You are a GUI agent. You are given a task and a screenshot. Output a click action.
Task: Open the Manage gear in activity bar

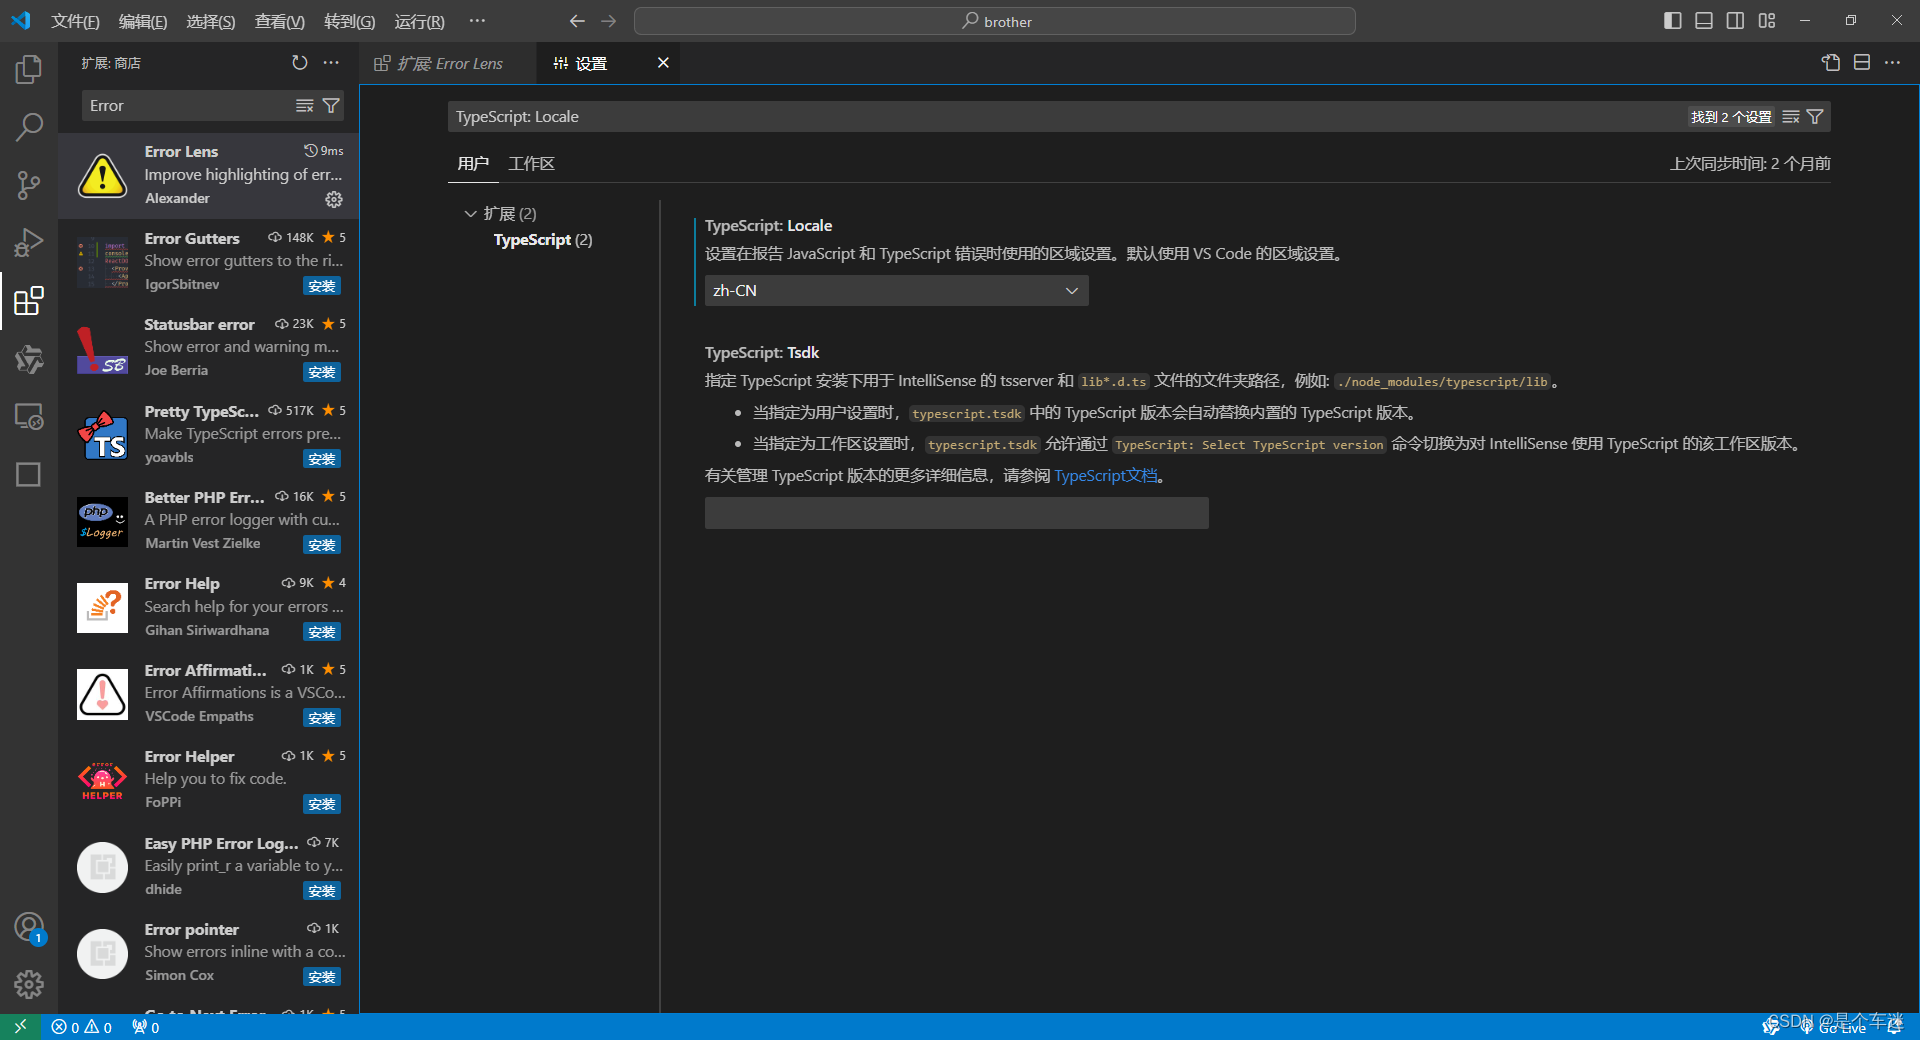29,985
